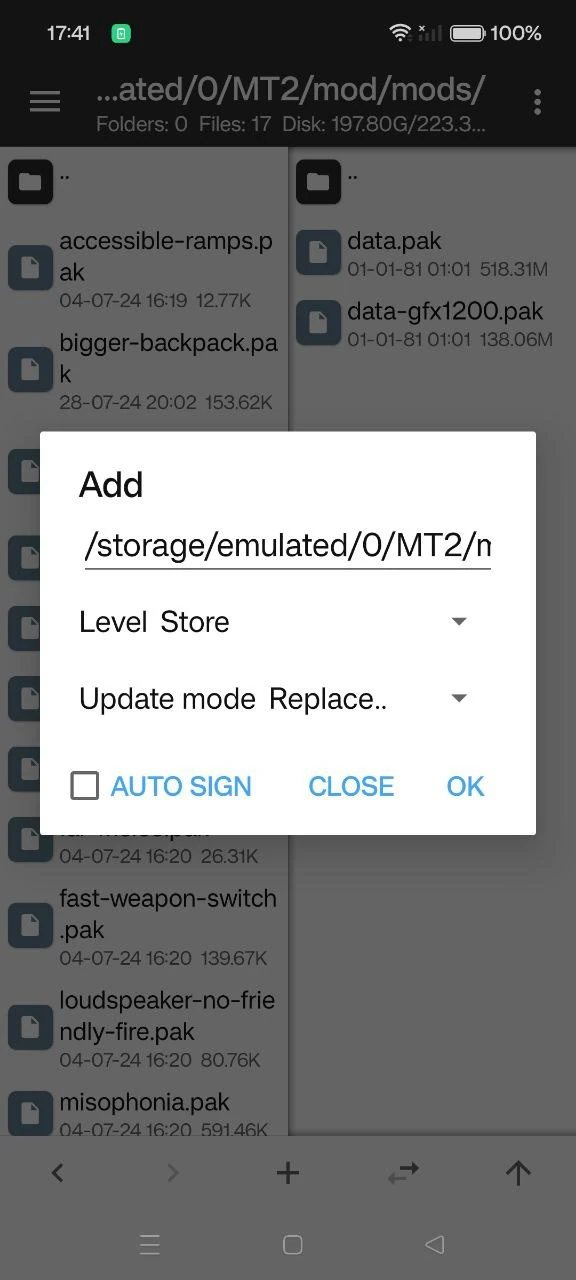The width and height of the screenshot is (576, 1280).
Task: Open parent folder in the right pane
Action: click(432, 182)
